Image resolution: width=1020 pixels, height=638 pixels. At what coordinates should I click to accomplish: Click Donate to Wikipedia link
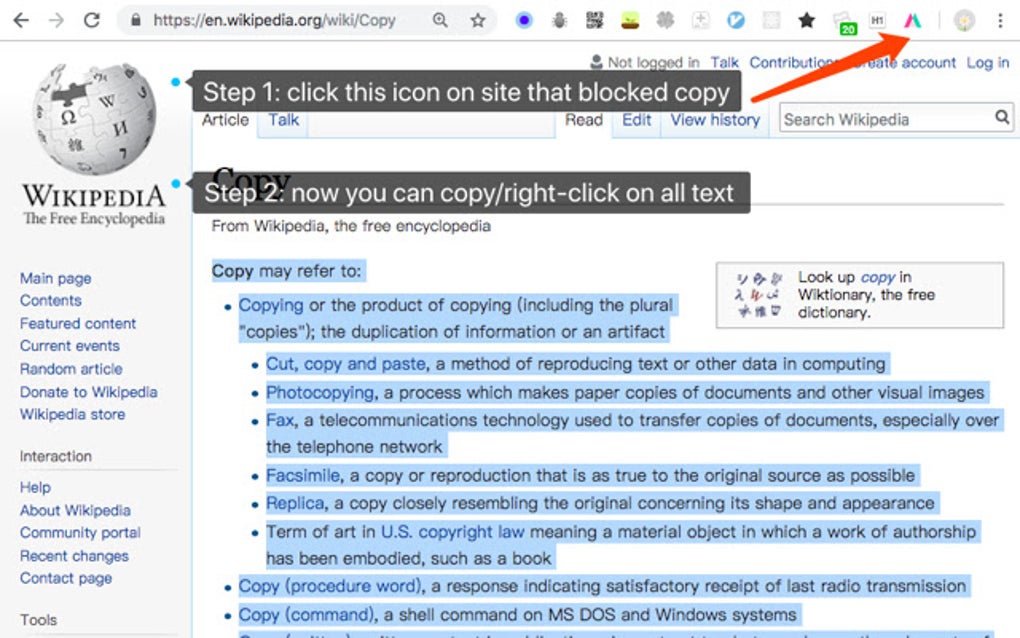88,392
